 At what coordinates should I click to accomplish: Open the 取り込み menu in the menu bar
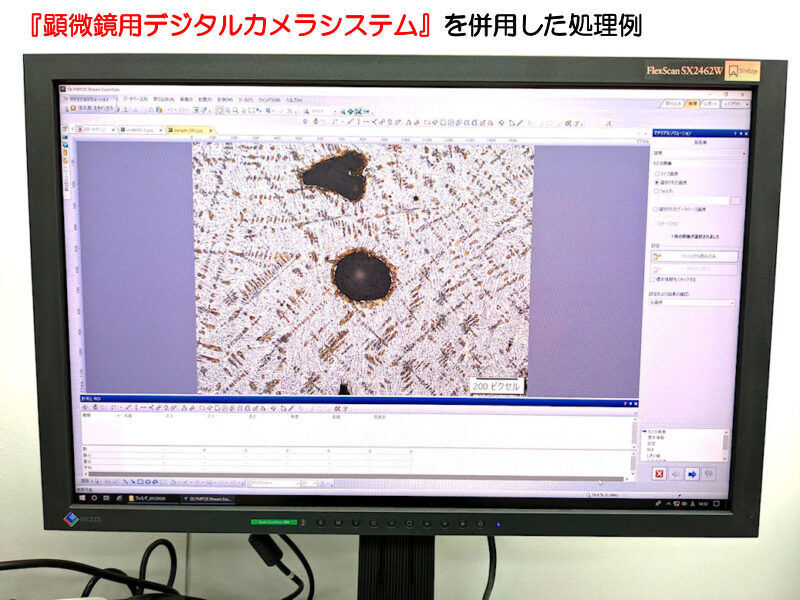click(x=163, y=99)
